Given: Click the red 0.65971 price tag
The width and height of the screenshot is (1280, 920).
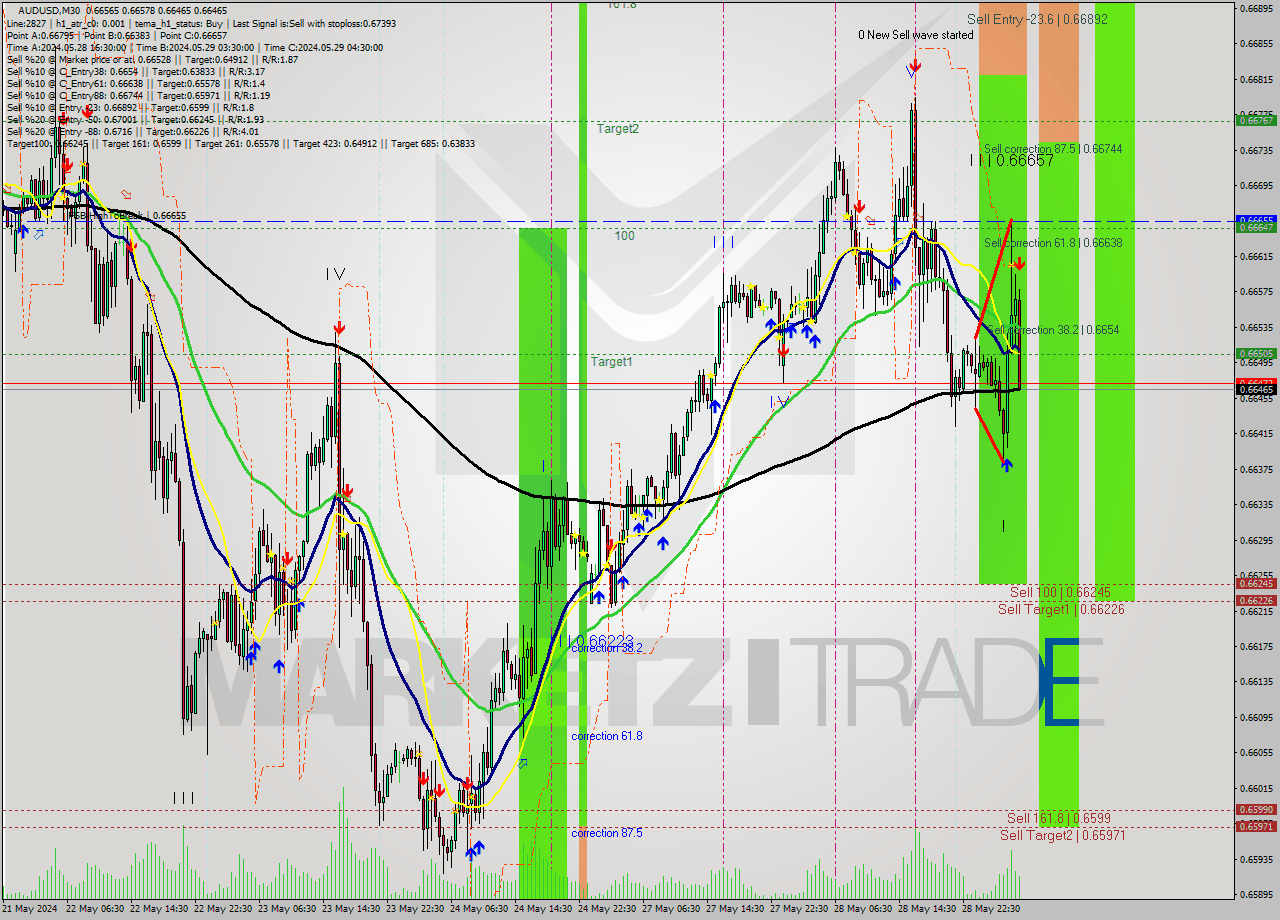Looking at the screenshot, I should pyautogui.click(x=1256, y=826).
